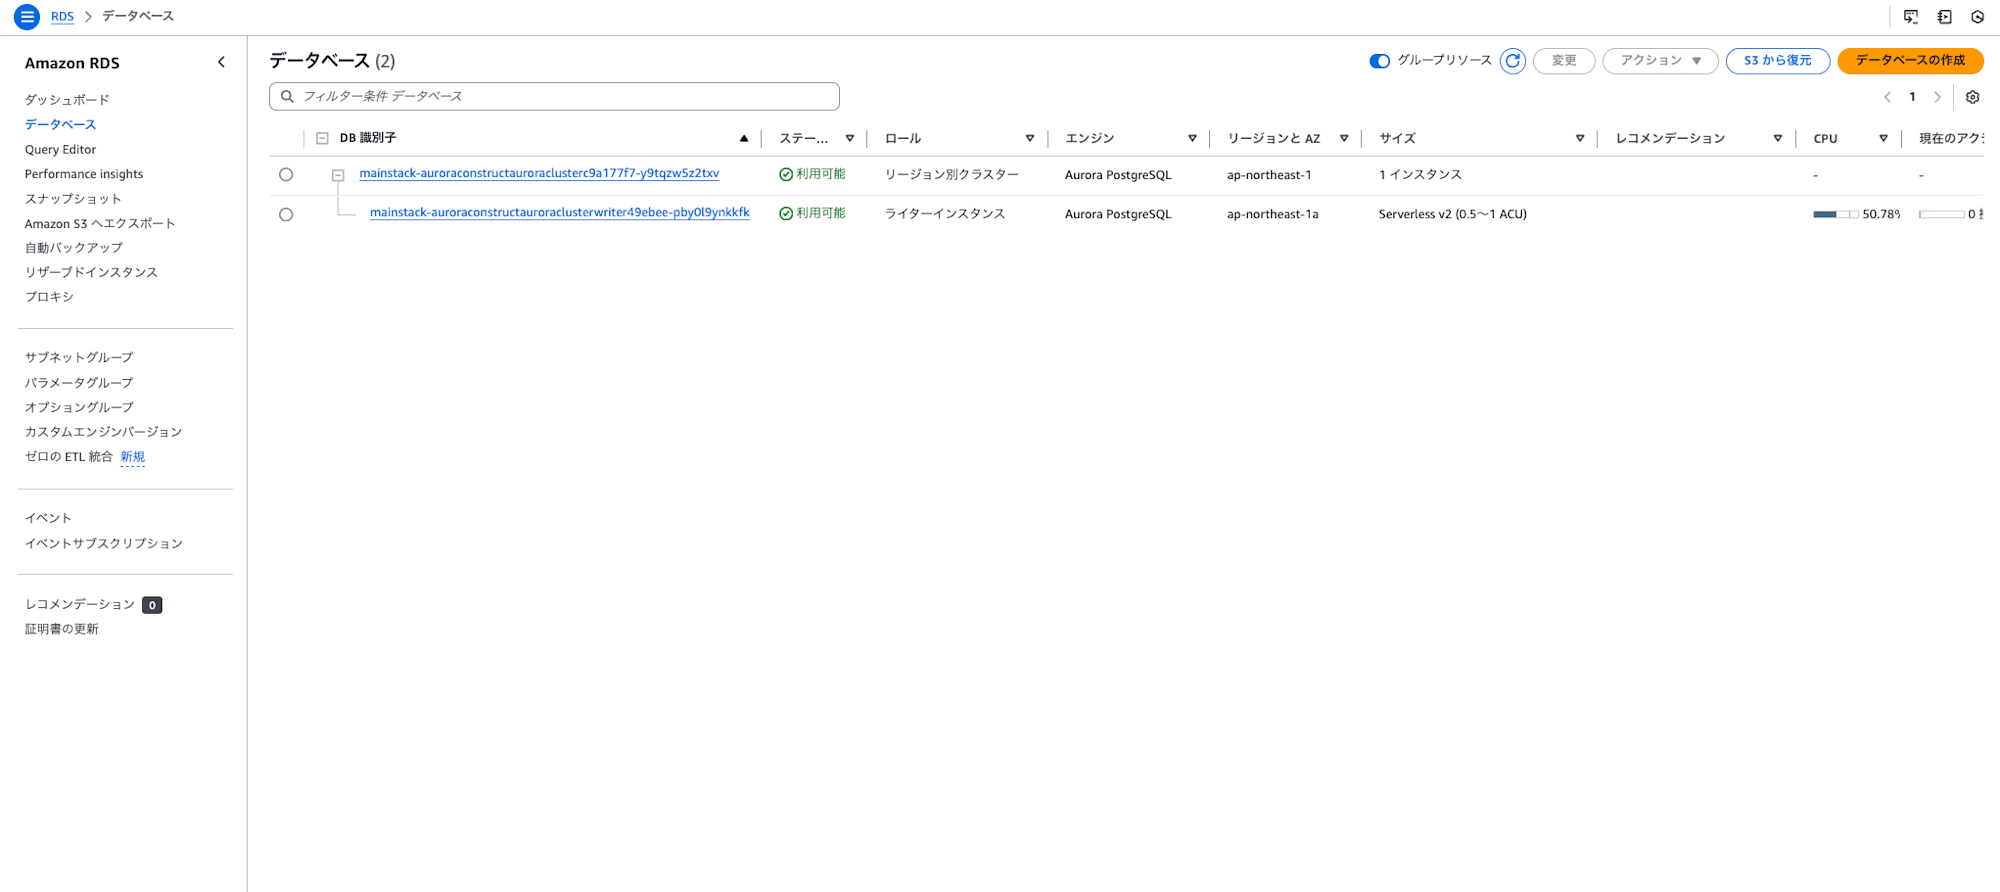Open イベントサブスクリプション in sidebar
Screen dimensions: 2000x892
(104, 543)
